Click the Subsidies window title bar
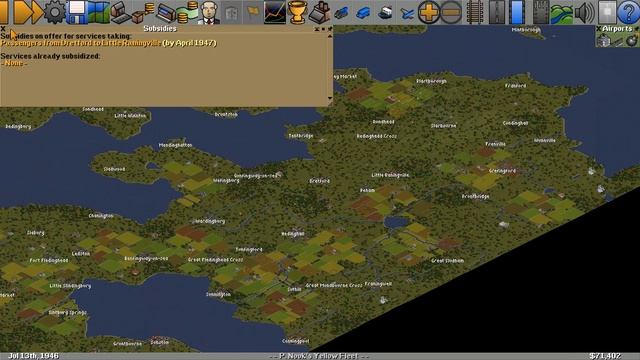This screenshot has height=360, width=640. [160, 29]
